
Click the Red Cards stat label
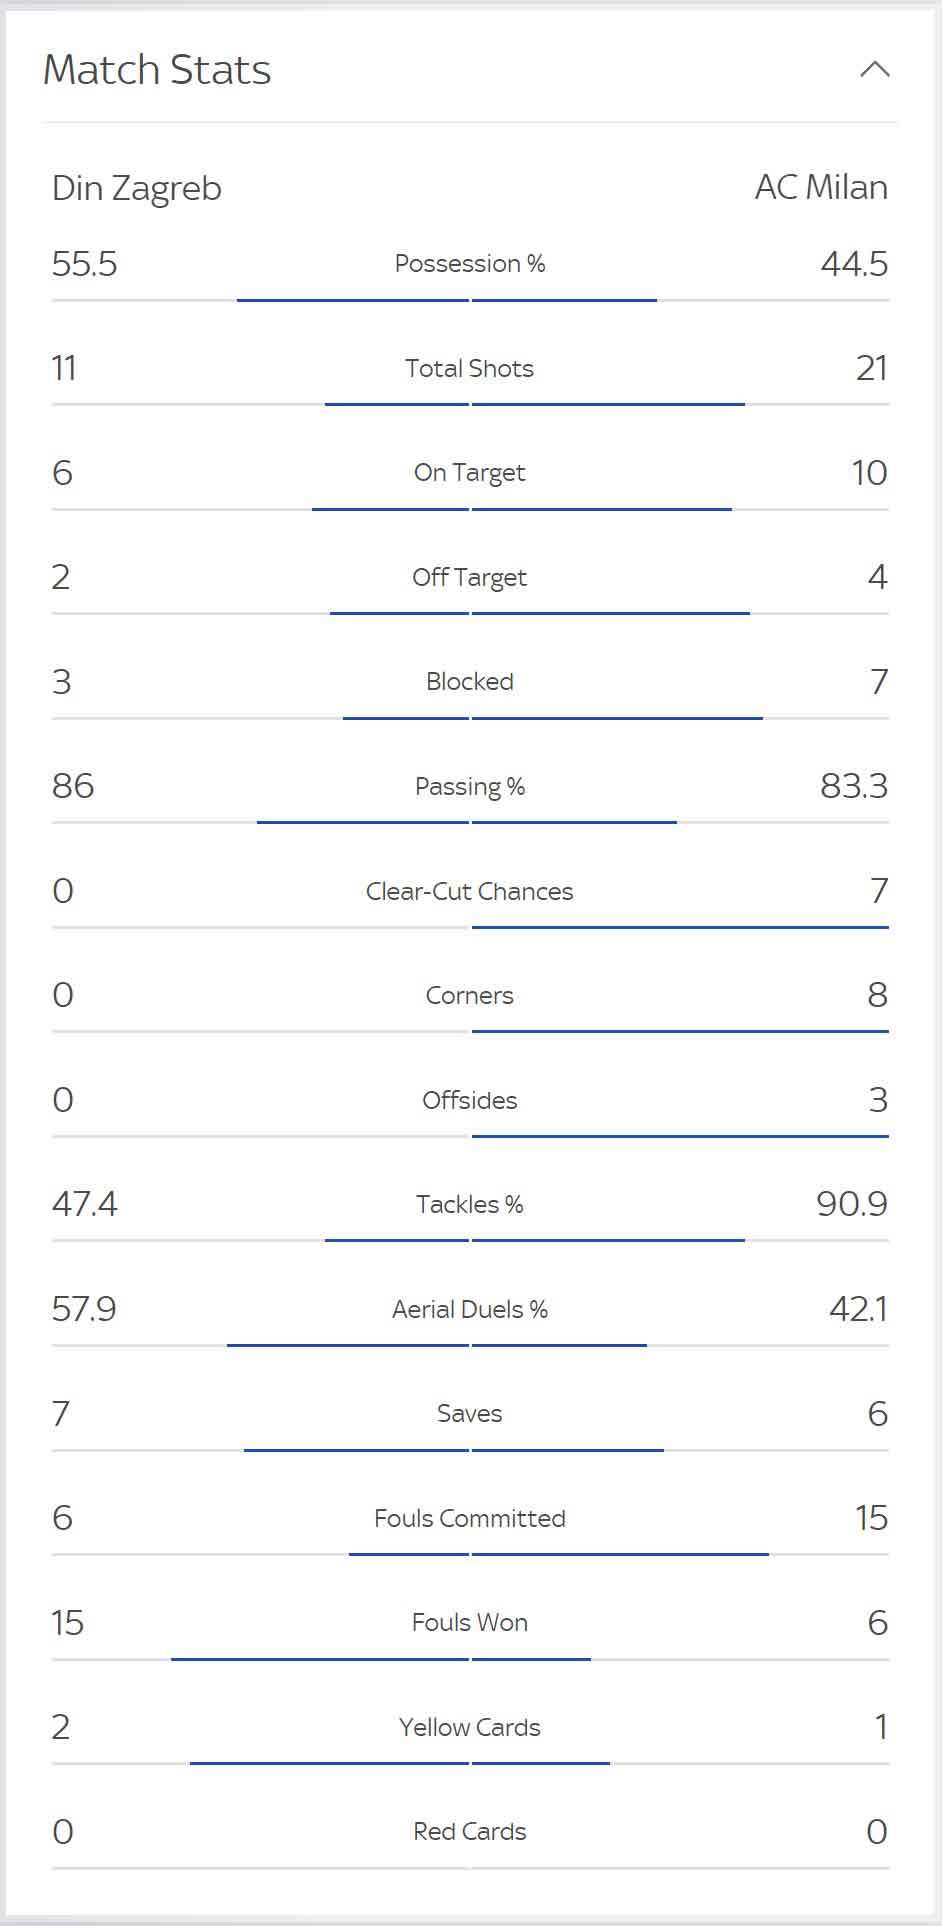[470, 1831]
